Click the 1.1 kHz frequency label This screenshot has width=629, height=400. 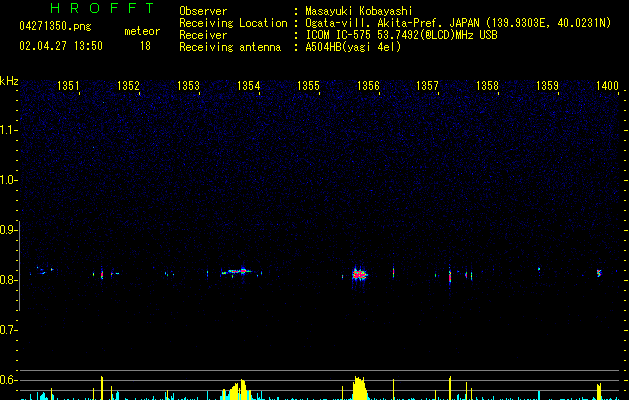[8, 130]
